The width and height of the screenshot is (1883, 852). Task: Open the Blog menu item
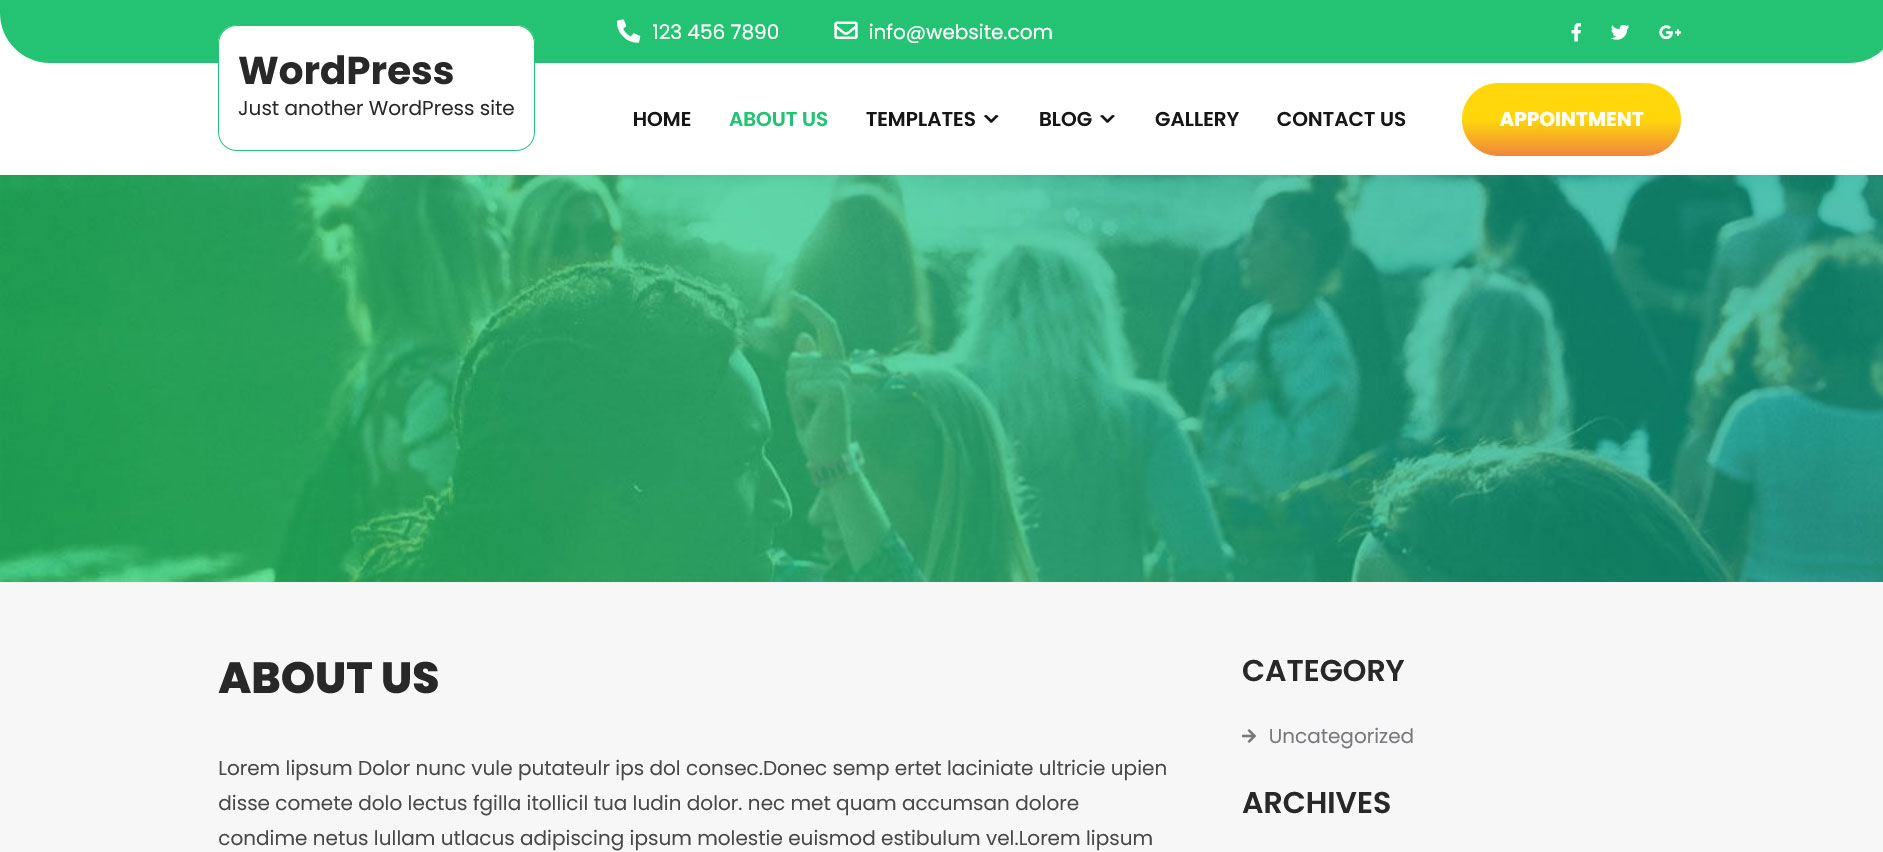point(1065,119)
